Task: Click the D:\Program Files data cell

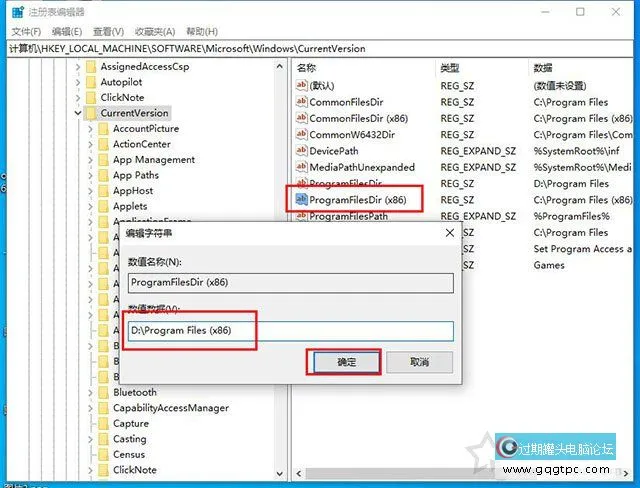Action: click(571, 184)
